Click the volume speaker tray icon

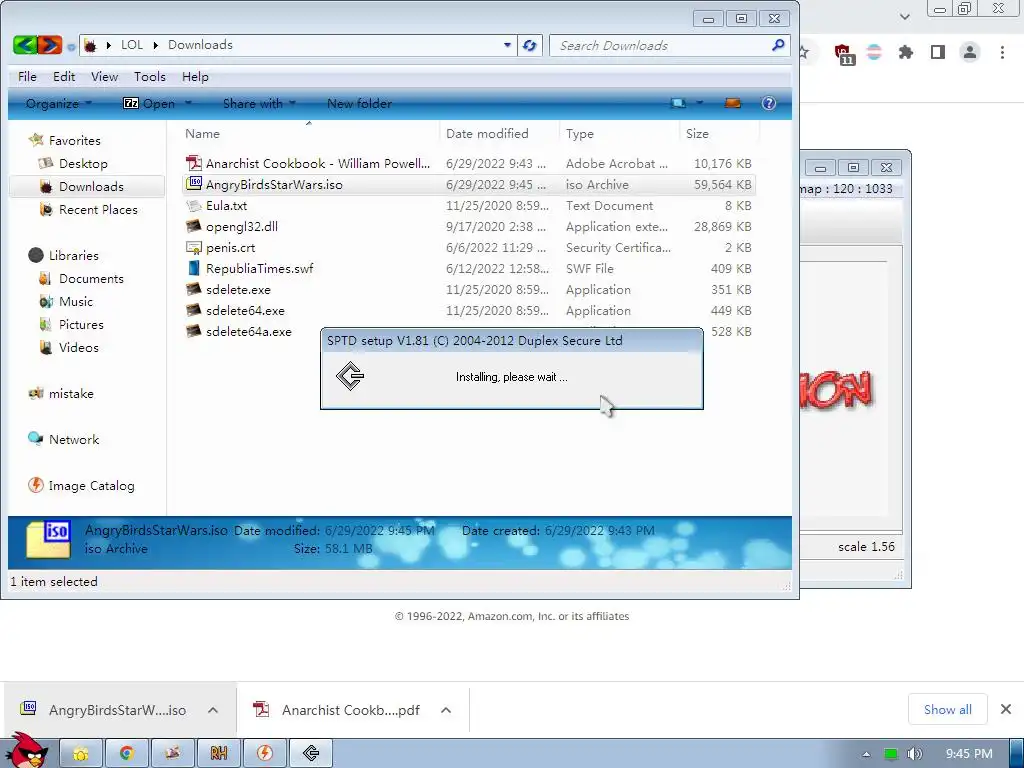click(x=914, y=754)
